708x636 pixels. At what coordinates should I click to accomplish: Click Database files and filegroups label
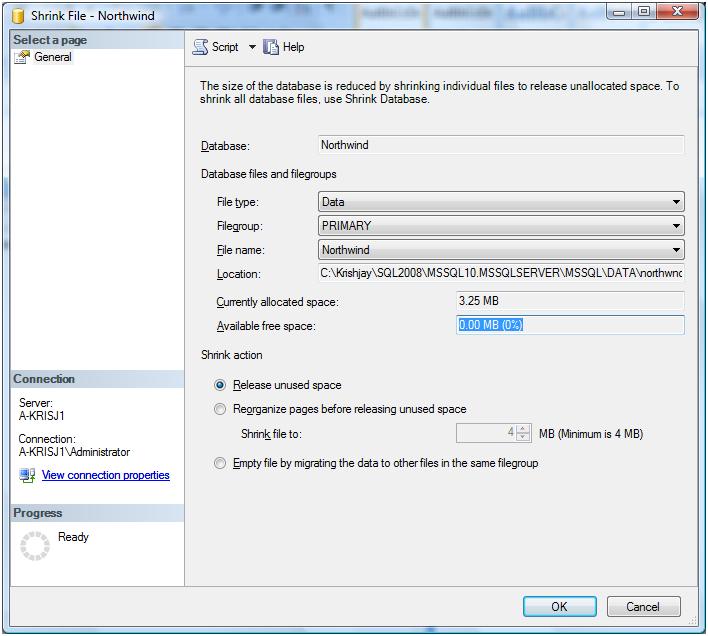click(x=269, y=174)
